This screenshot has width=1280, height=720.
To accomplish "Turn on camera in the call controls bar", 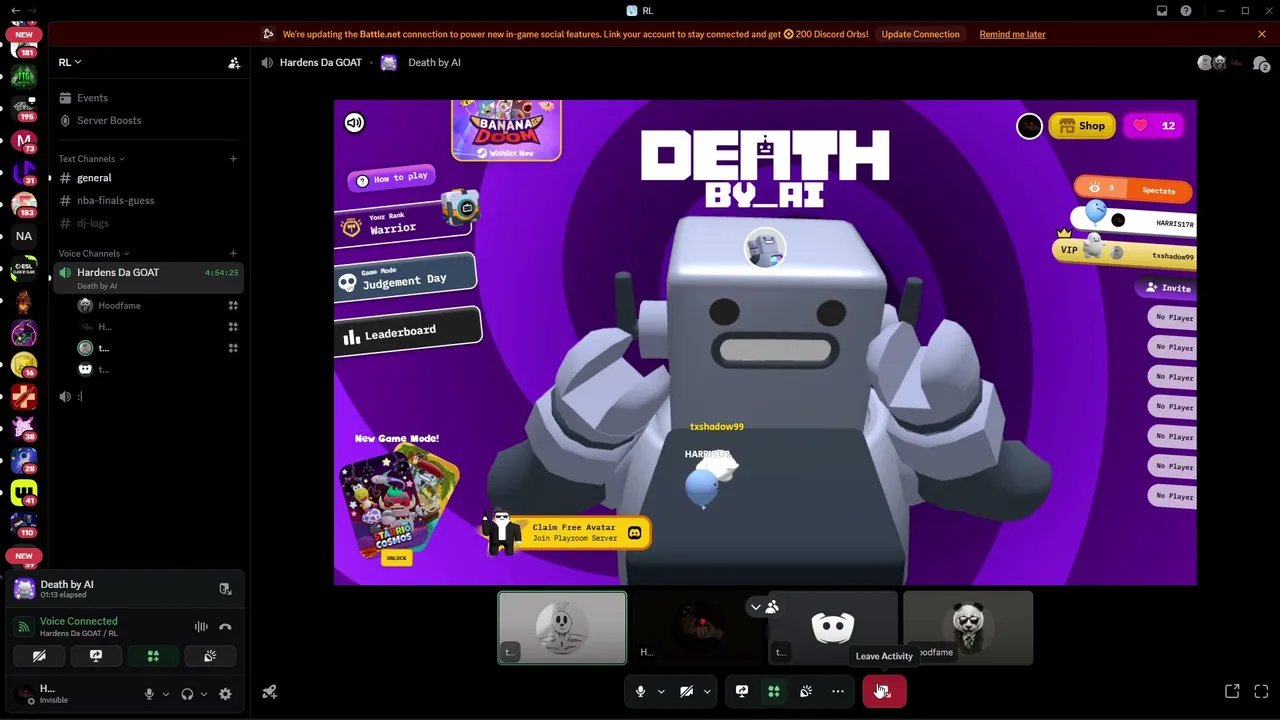I will pyautogui.click(x=687, y=691).
